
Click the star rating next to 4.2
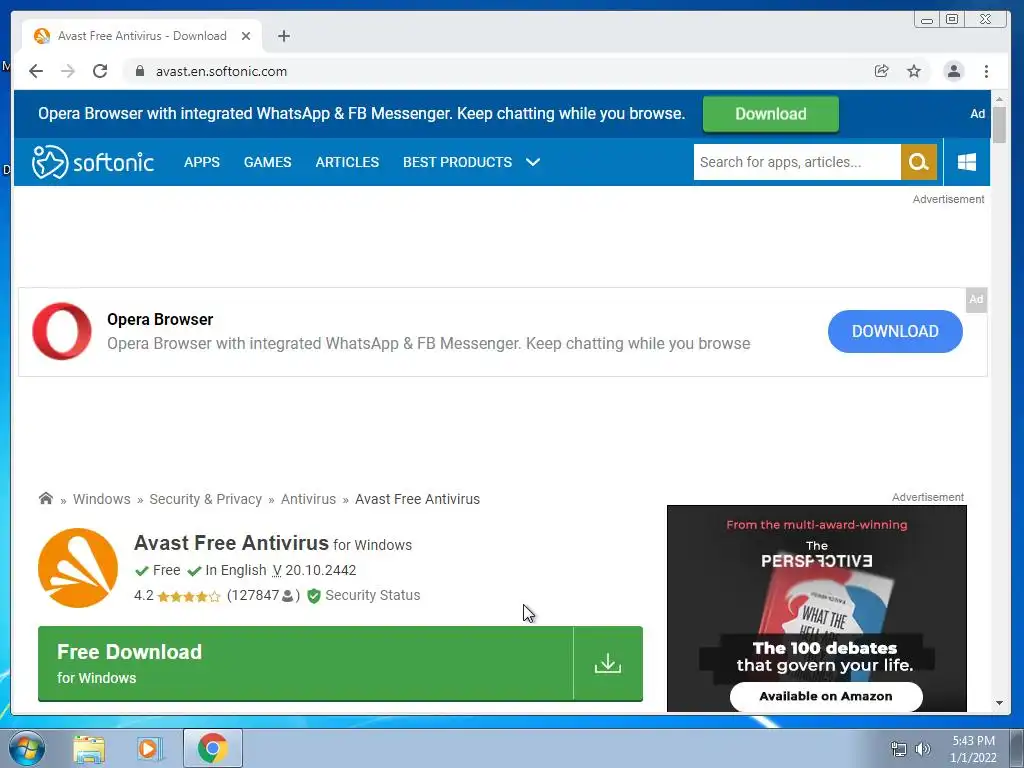189,596
